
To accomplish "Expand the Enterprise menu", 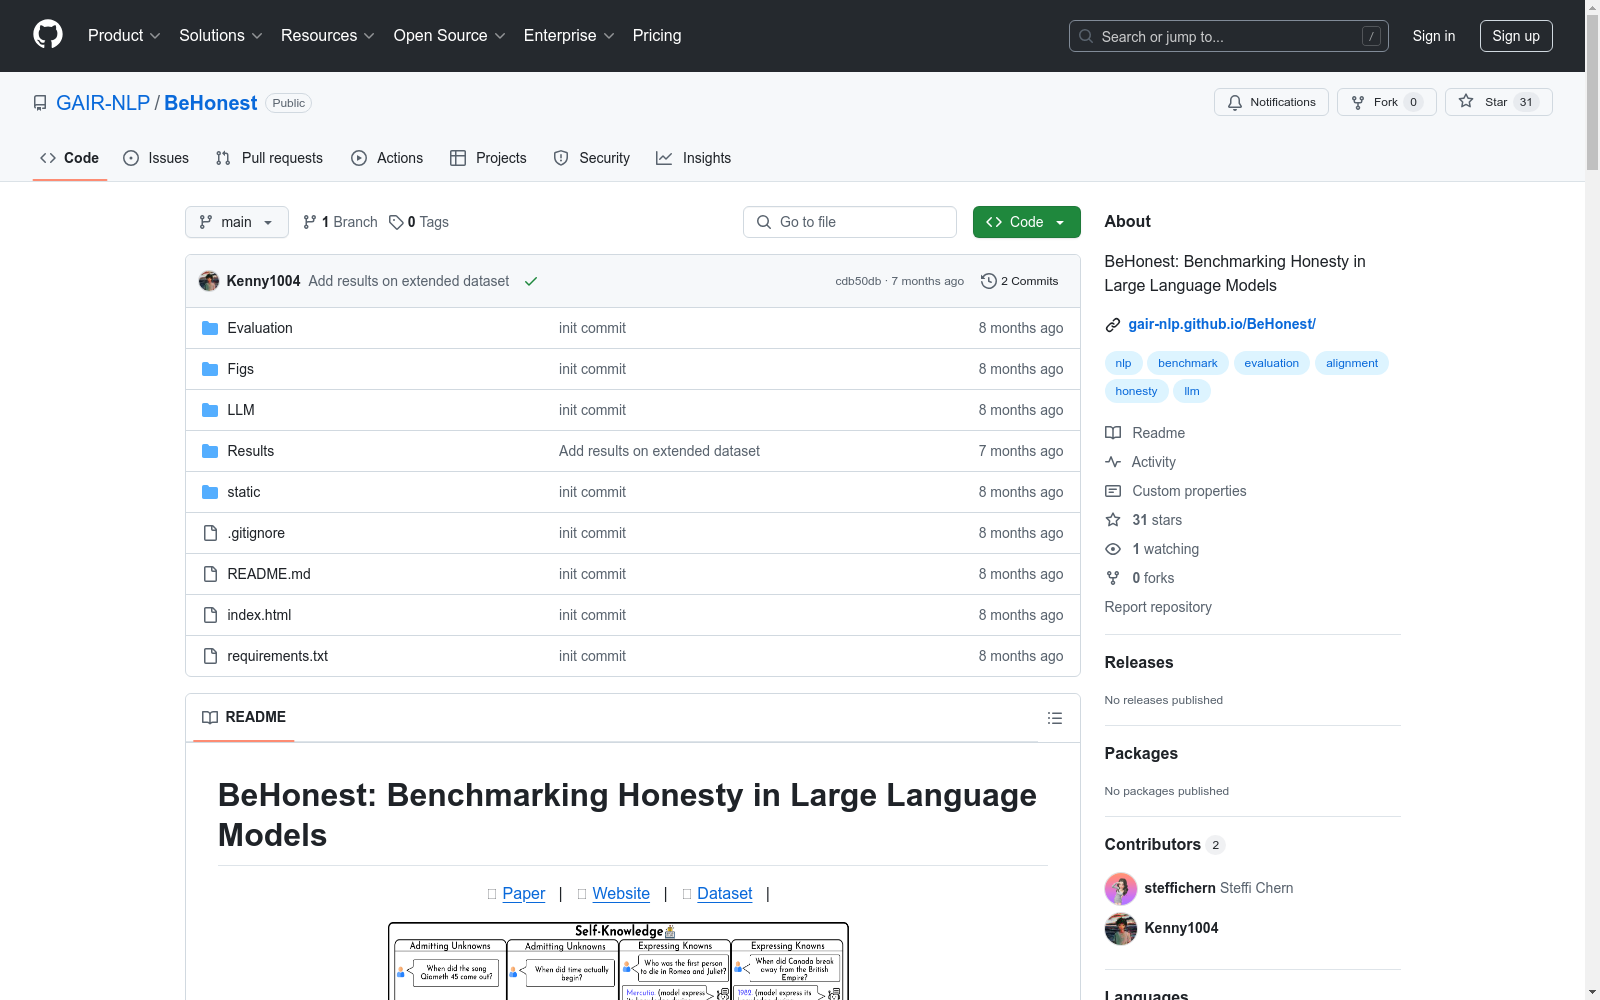I will pos(569,36).
